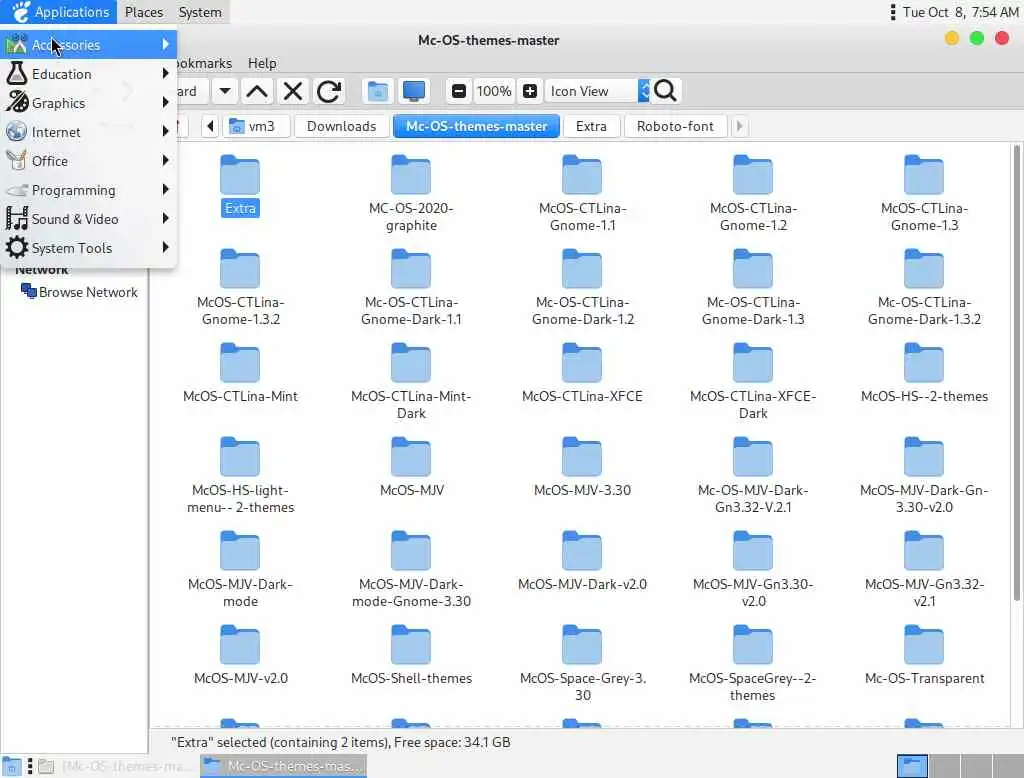Switch to first workspace in pager
Screen dimensions: 1024x778
(912, 766)
